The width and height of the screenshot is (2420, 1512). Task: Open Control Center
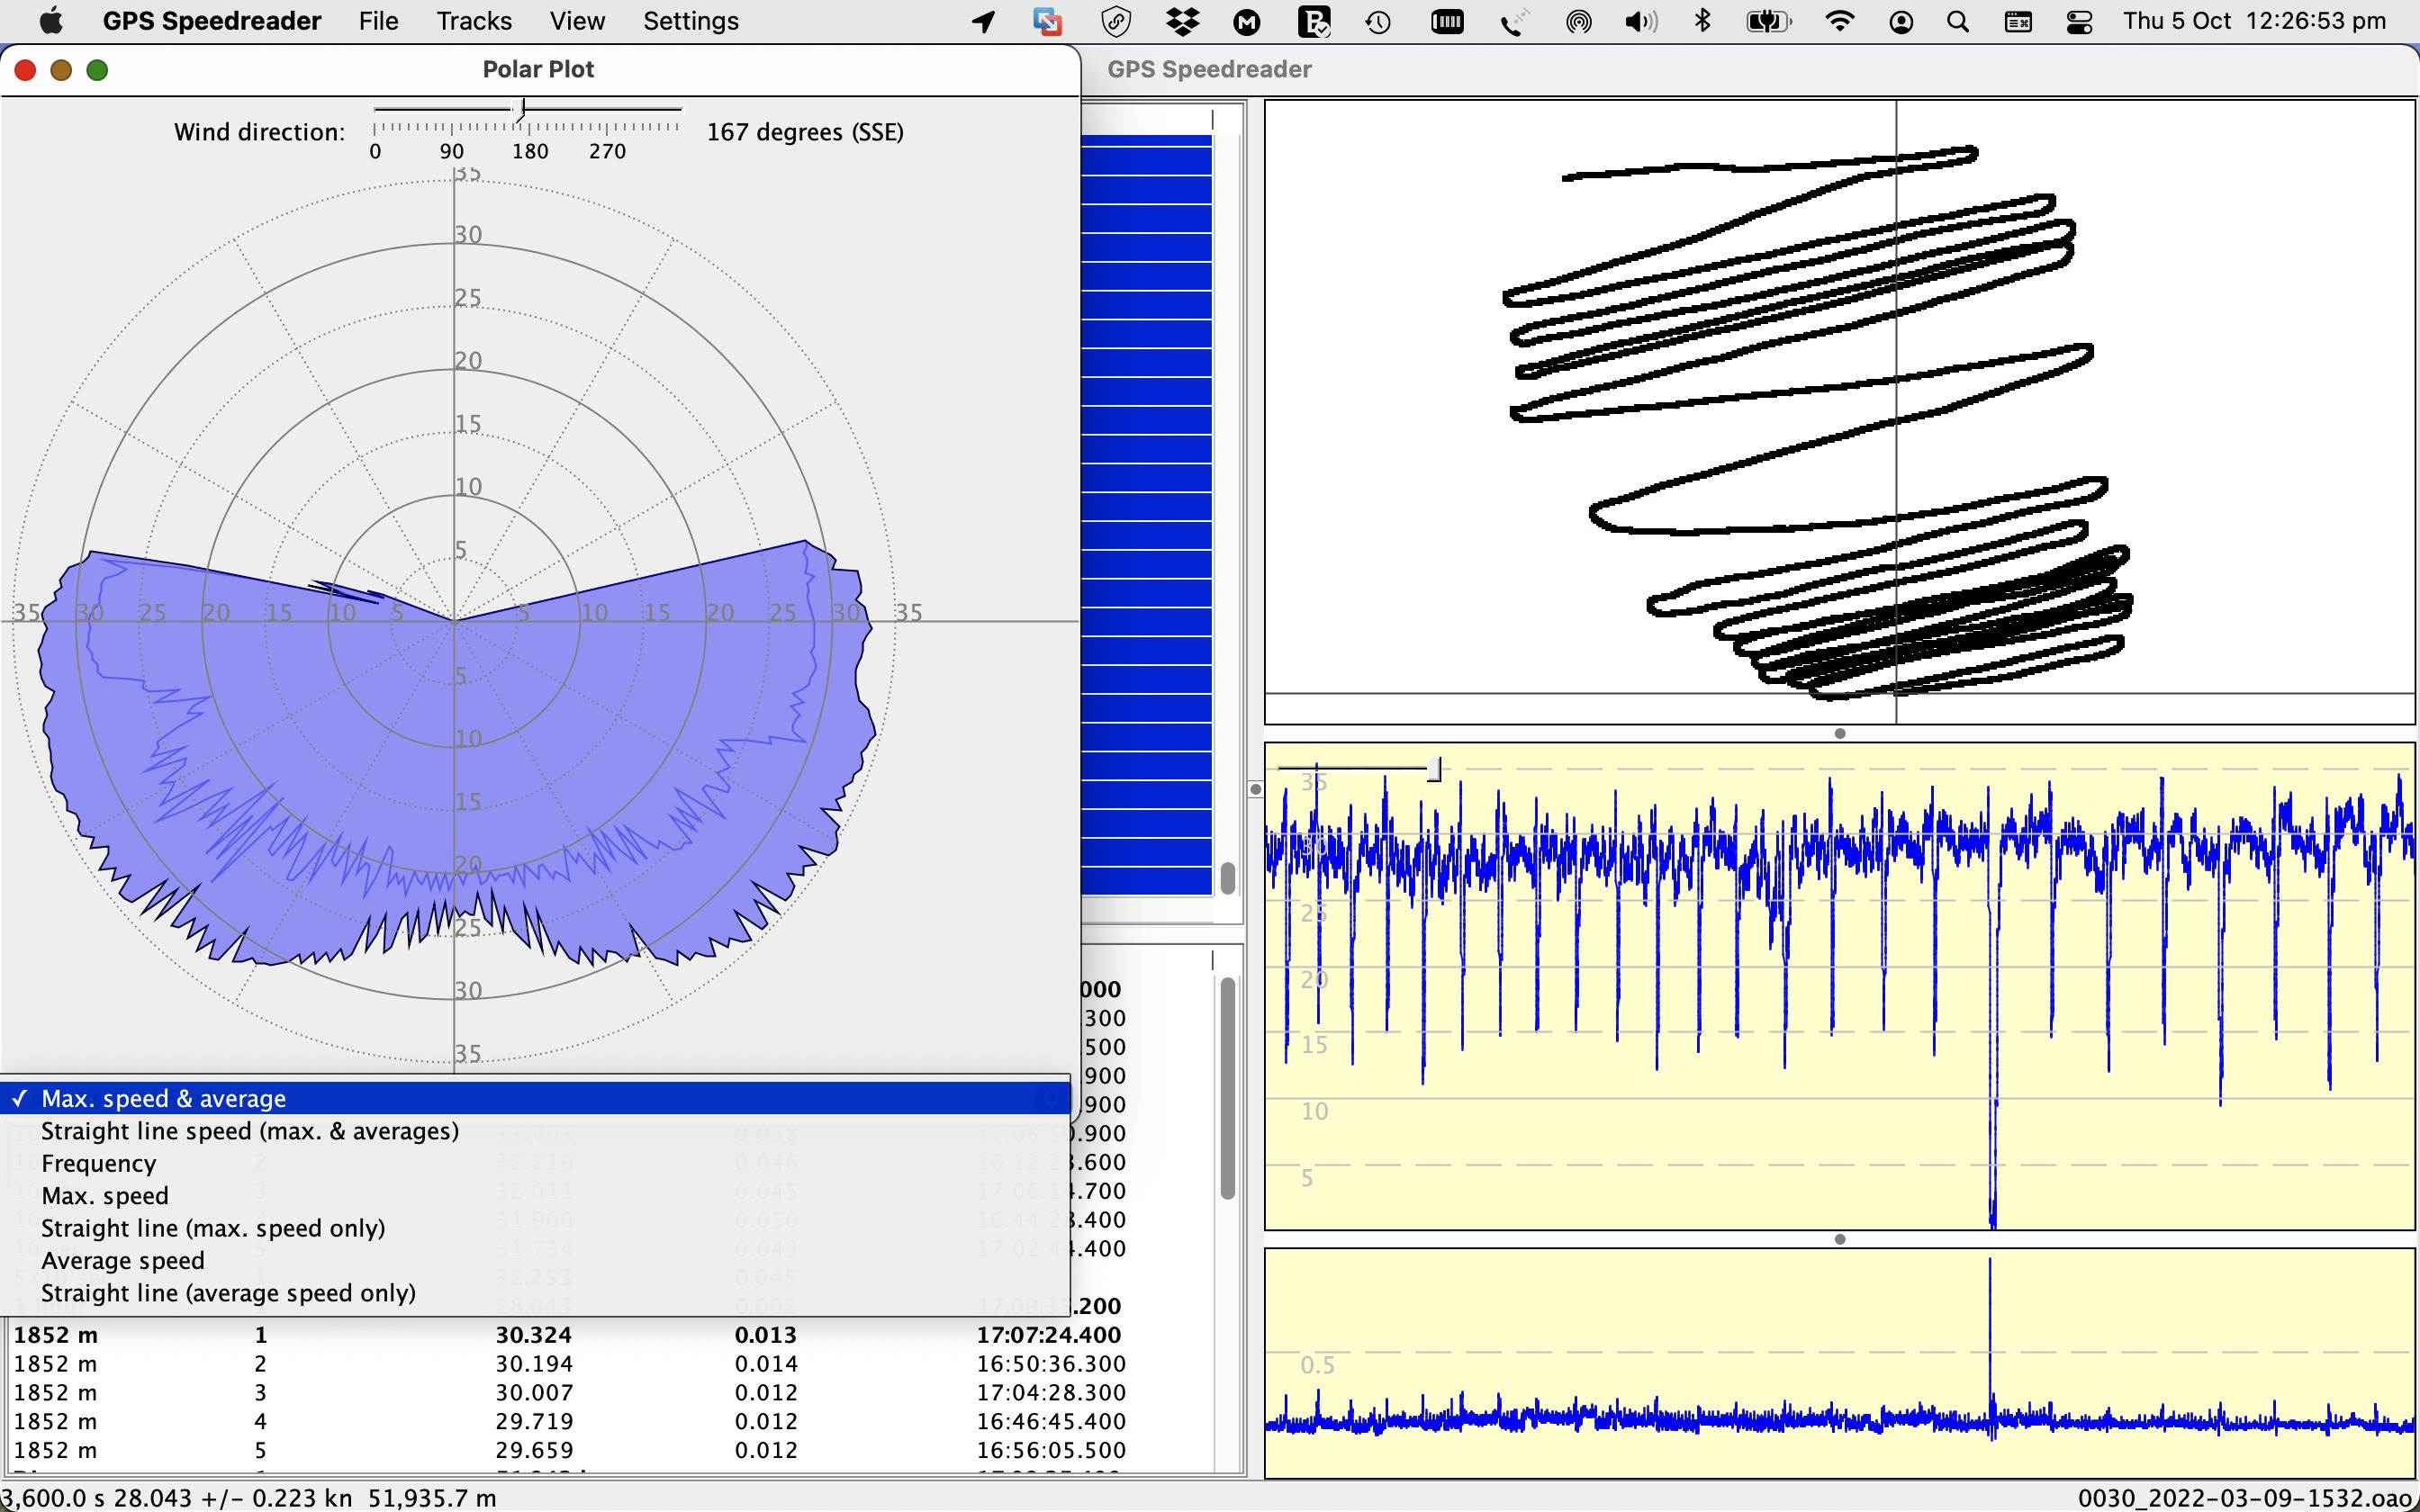(x=2079, y=21)
